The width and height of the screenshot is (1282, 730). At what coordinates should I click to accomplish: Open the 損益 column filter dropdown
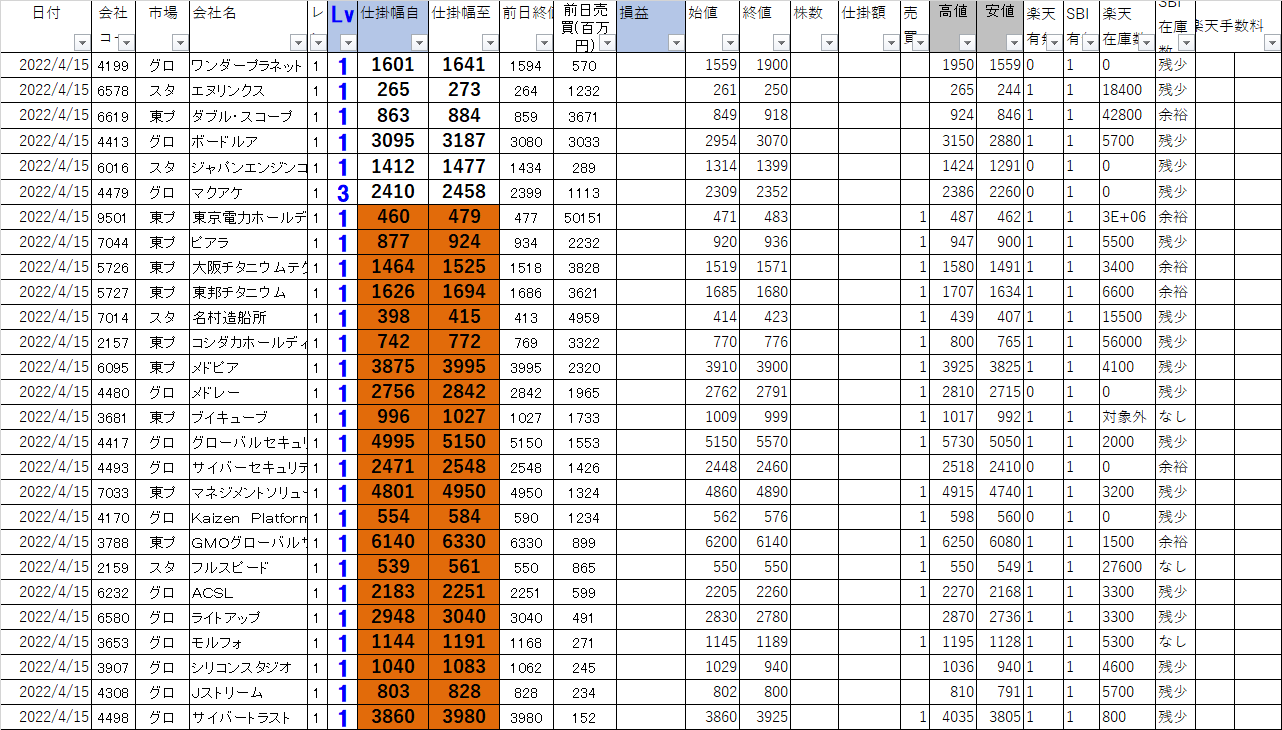[x=676, y=43]
